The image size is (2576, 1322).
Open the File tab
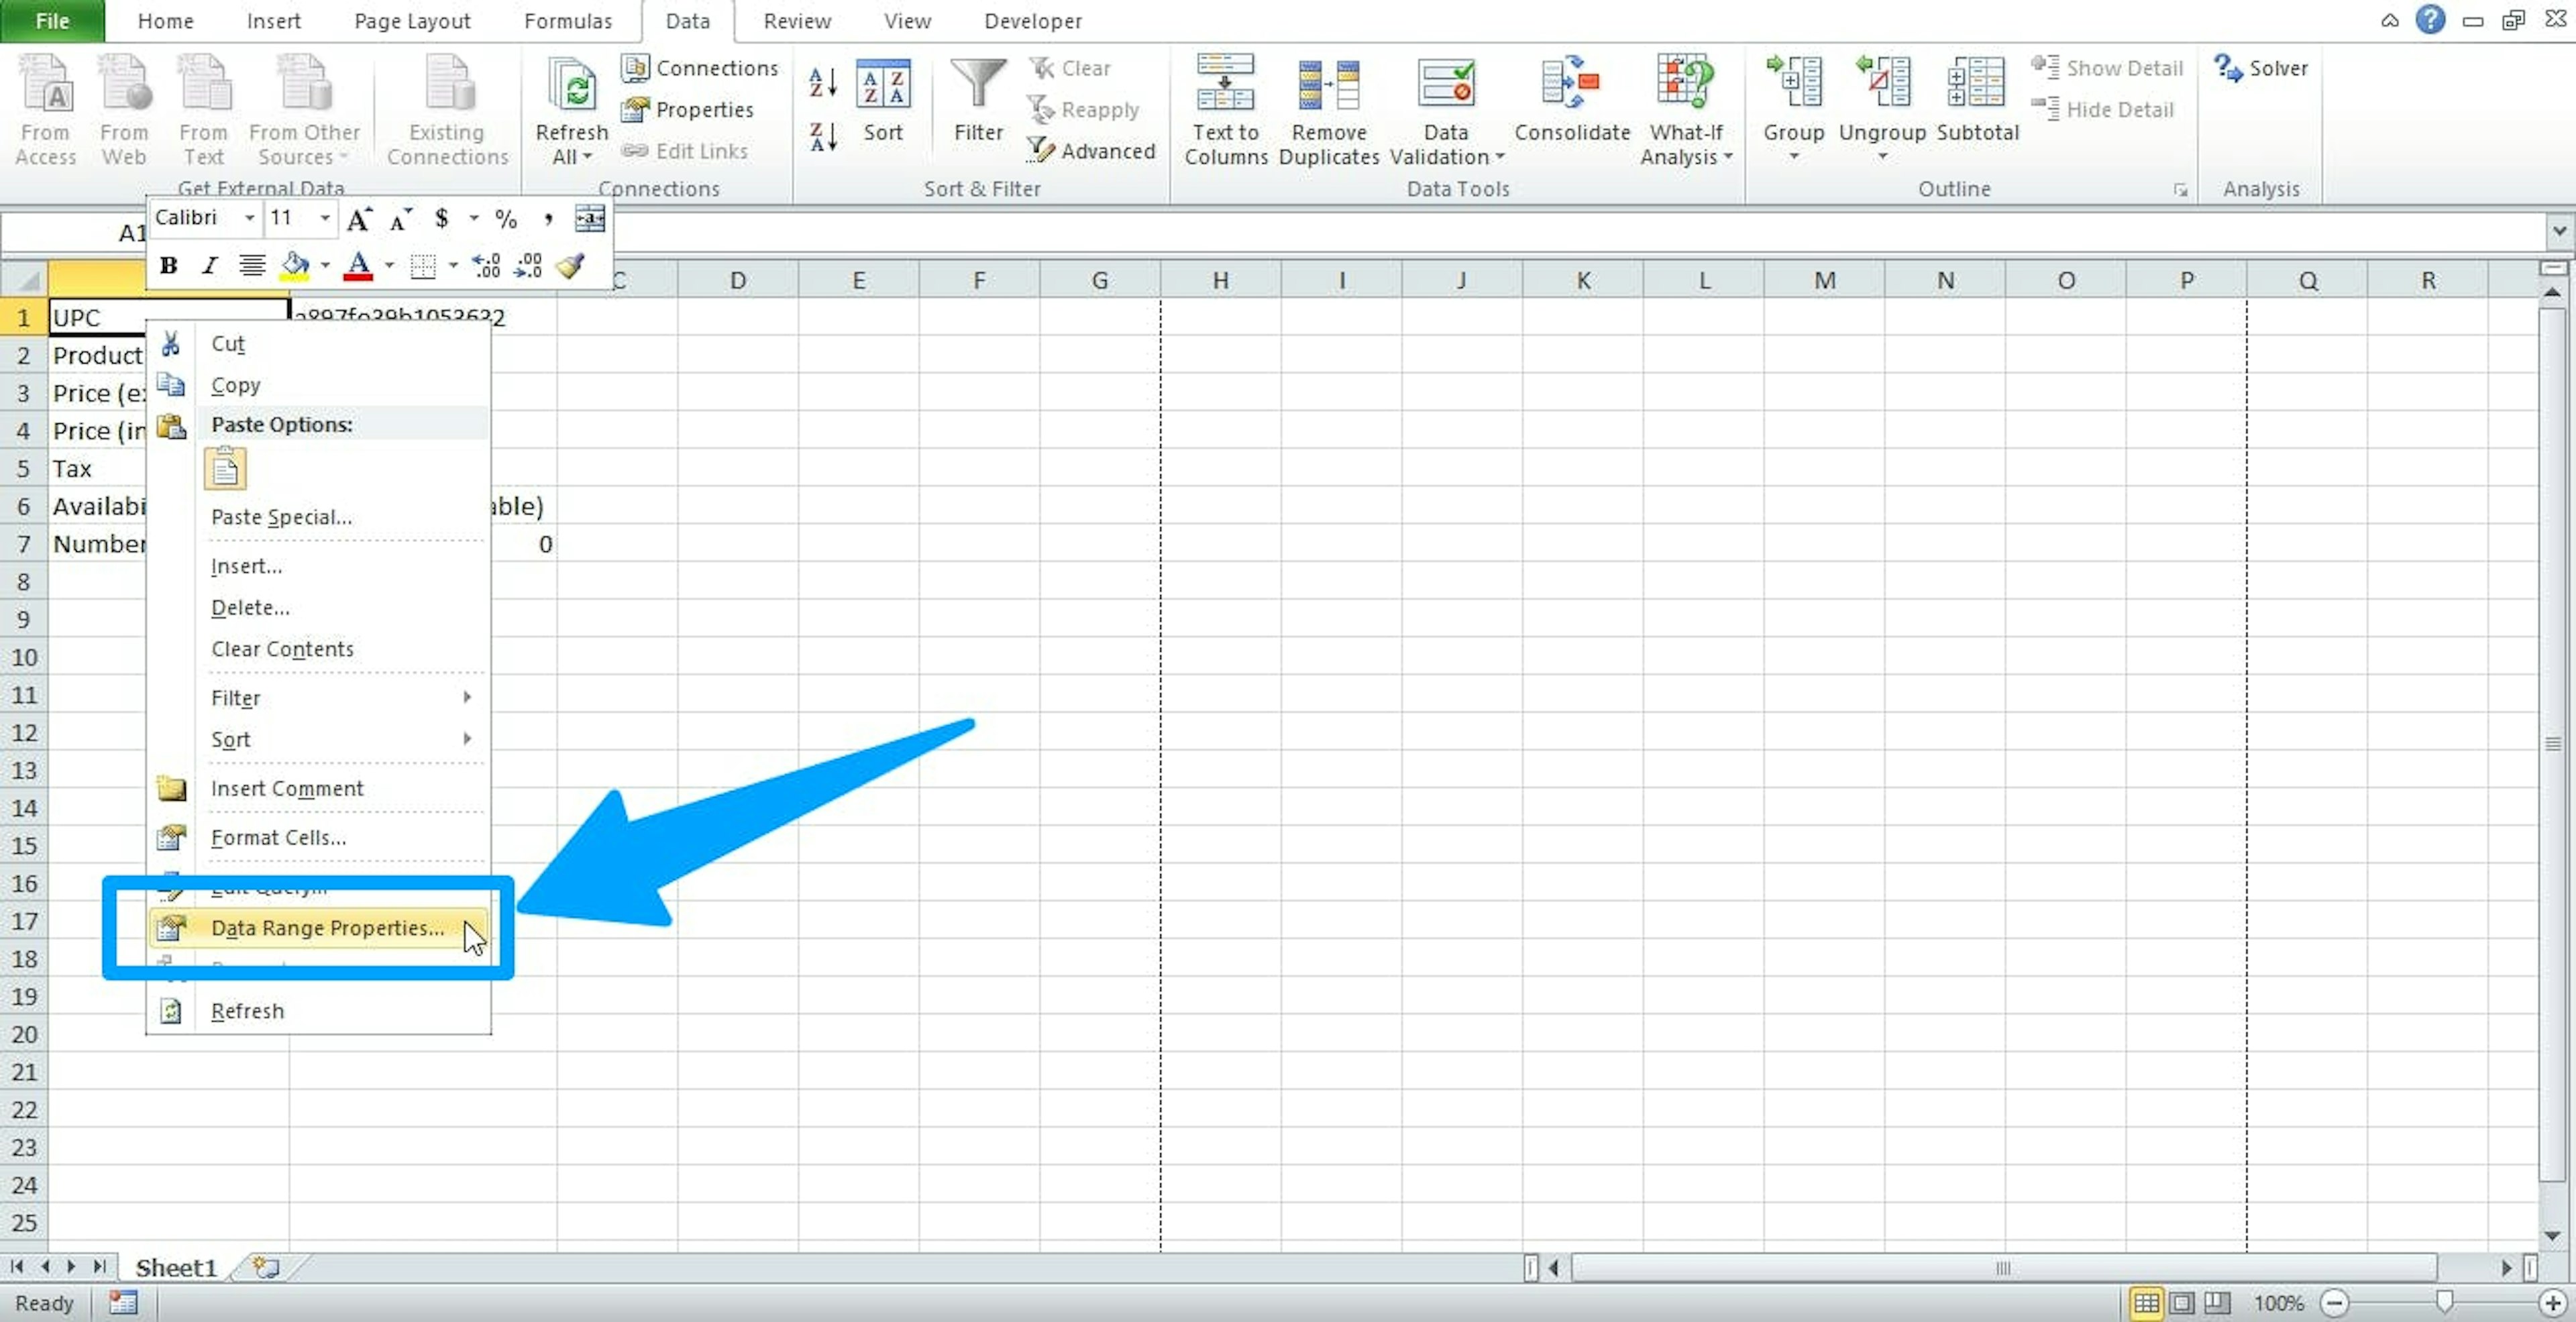click(x=52, y=21)
